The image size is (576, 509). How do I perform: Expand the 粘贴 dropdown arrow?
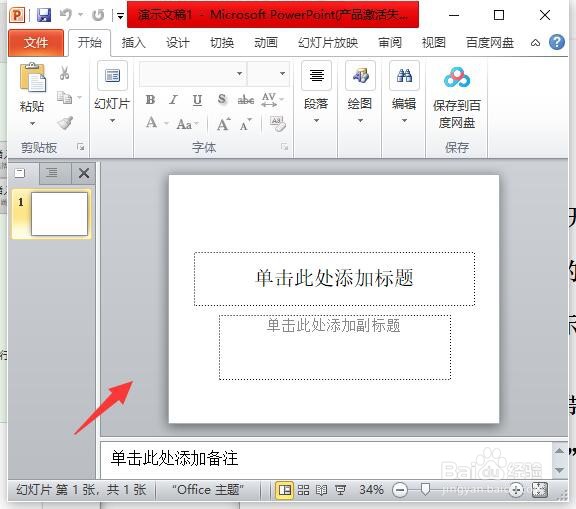point(32,124)
